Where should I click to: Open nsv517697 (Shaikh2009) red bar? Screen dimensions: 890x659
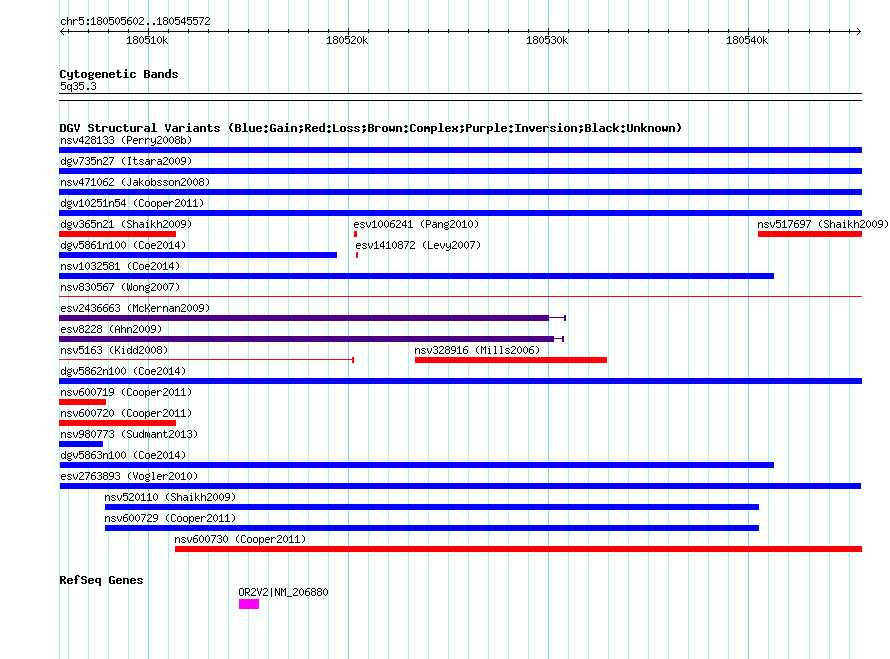(x=810, y=234)
